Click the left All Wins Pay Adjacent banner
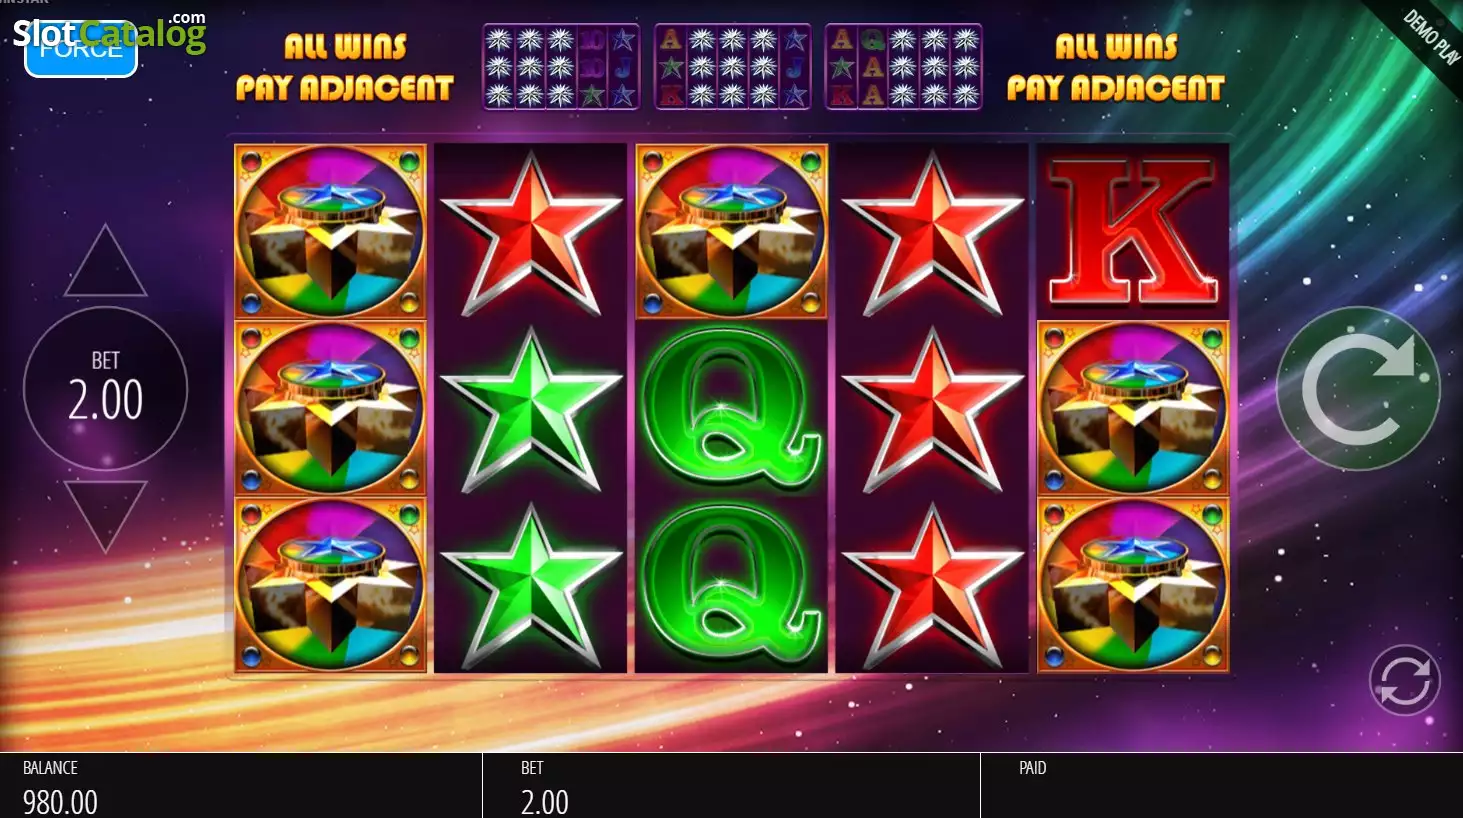1463x818 pixels. tap(345, 67)
